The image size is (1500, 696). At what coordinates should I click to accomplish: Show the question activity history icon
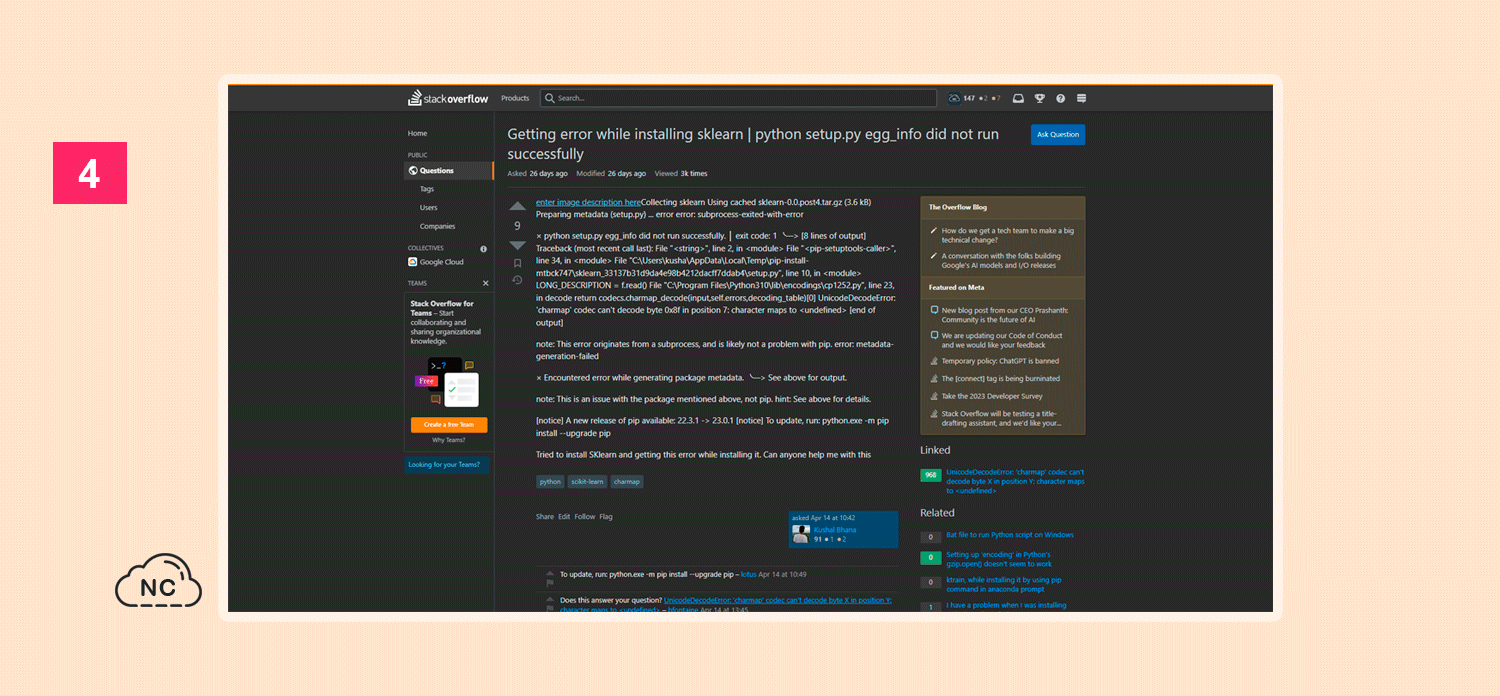click(517, 280)
